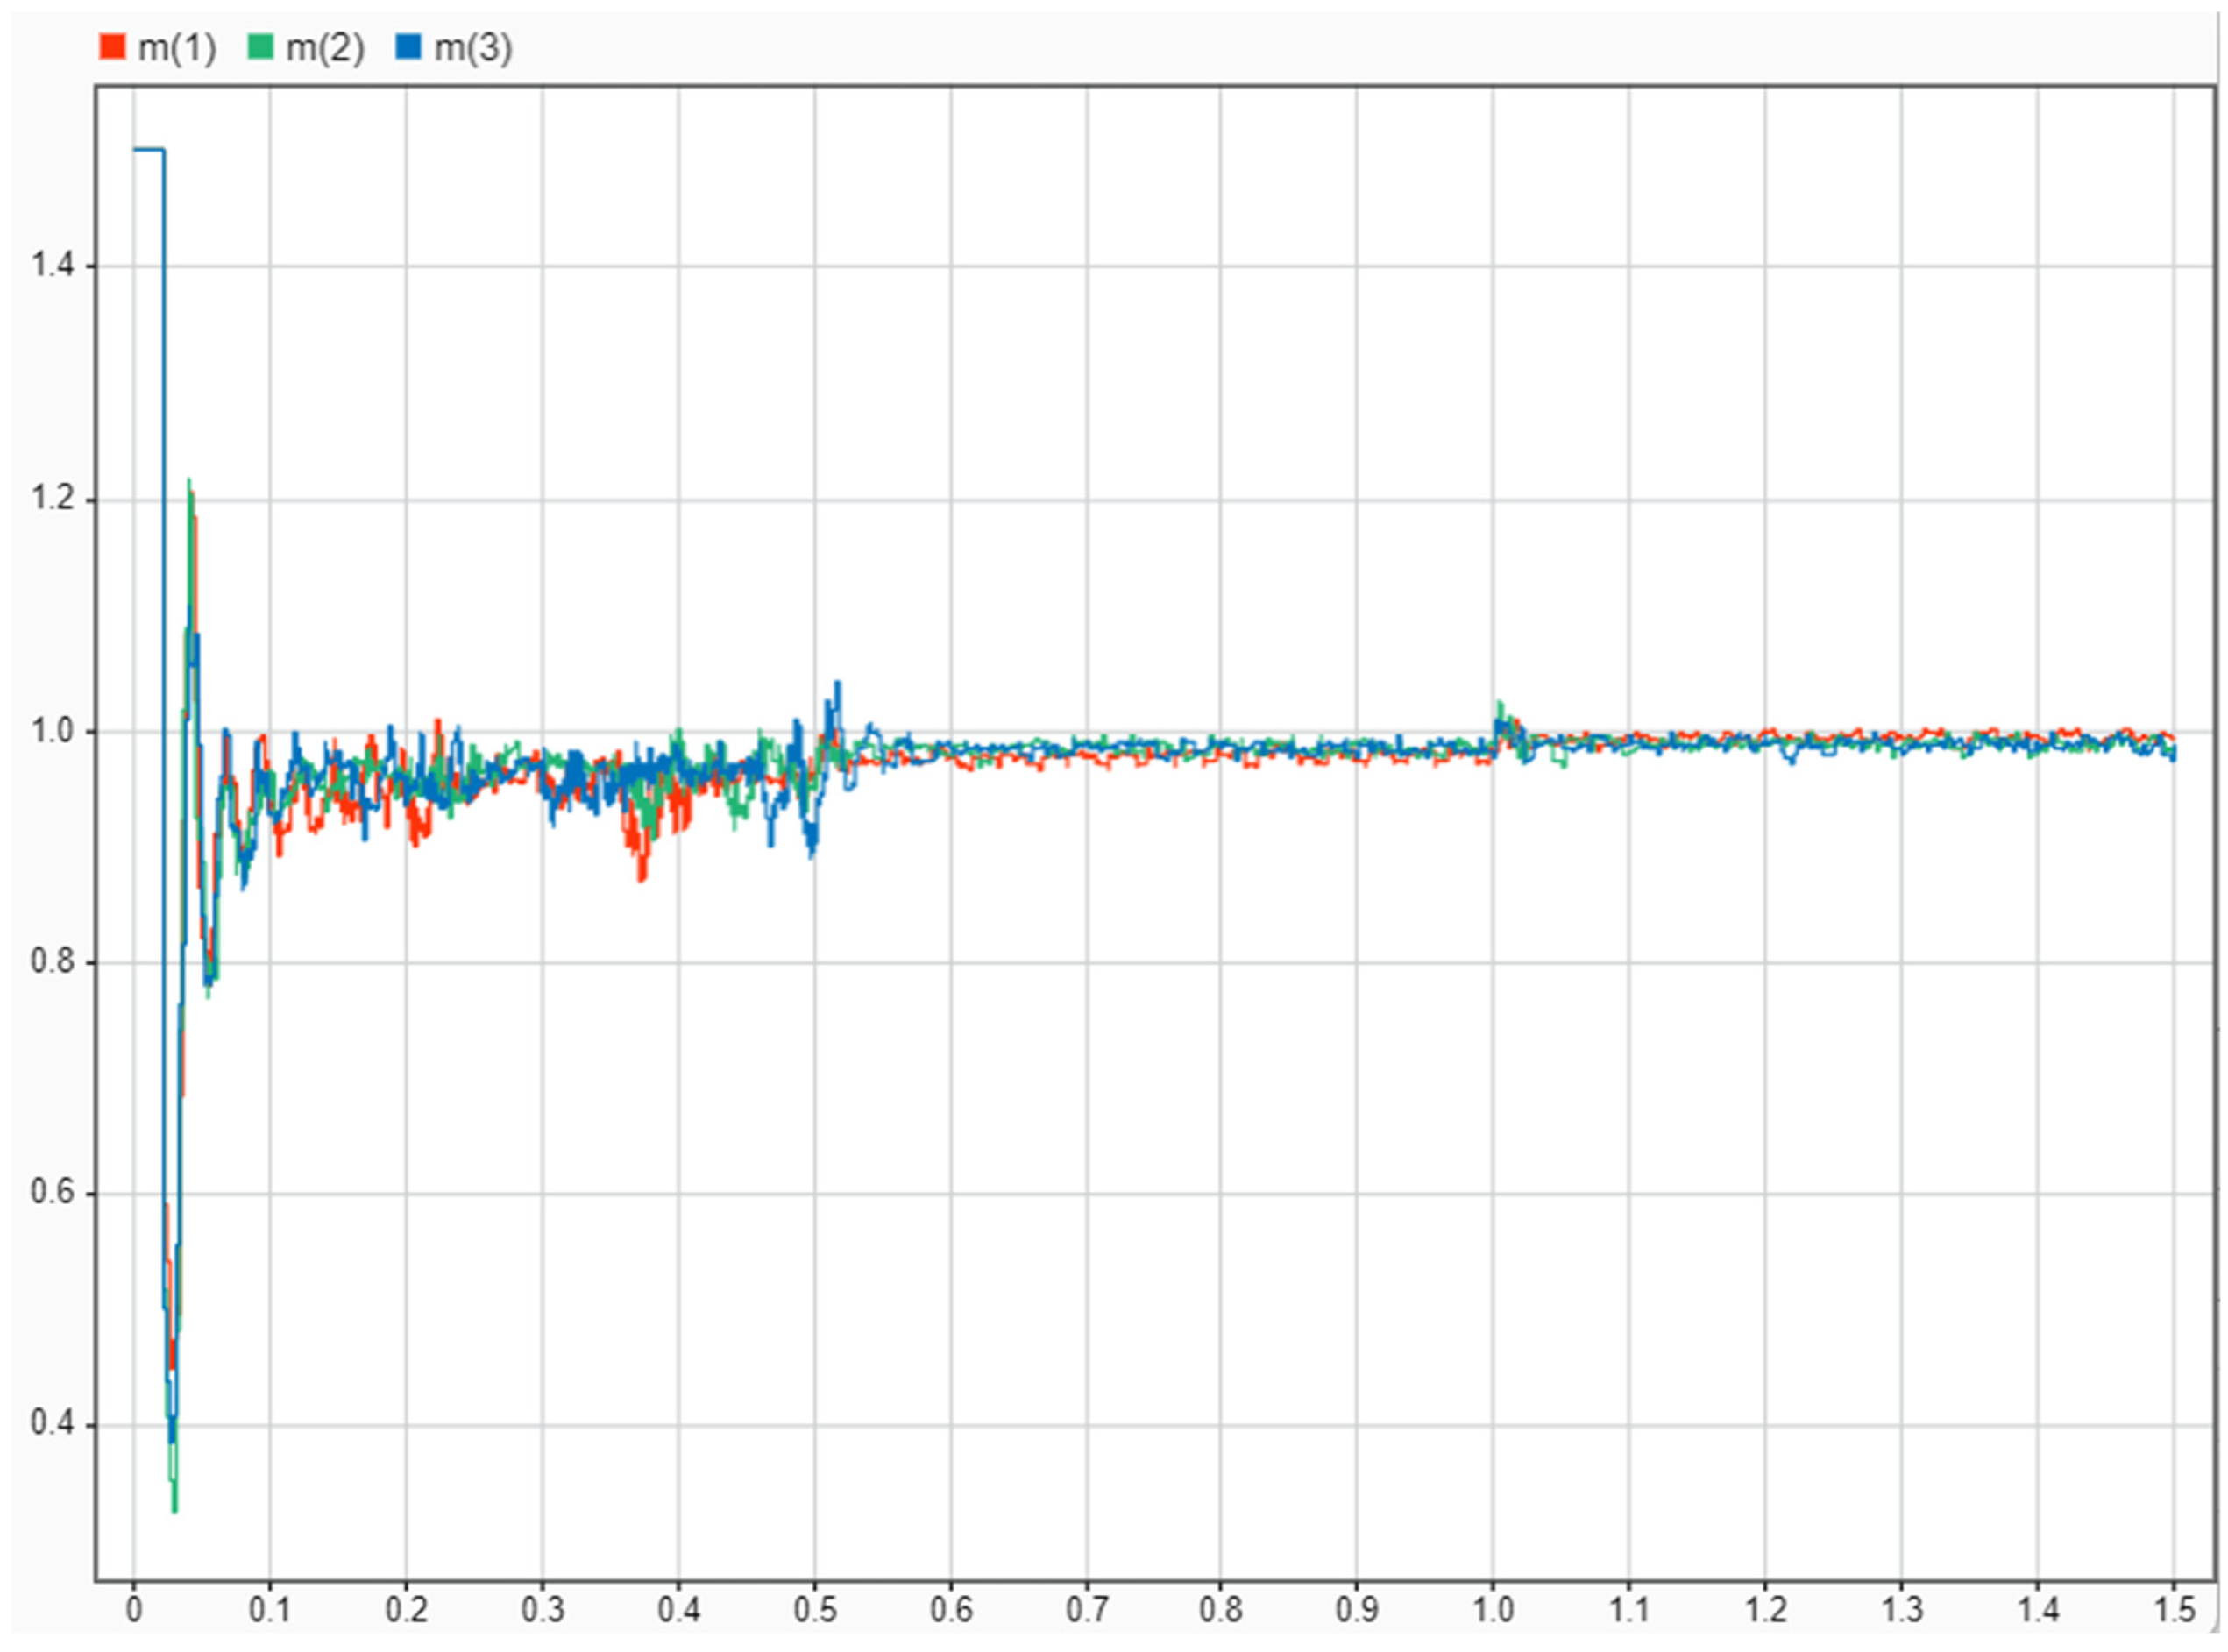Screen dimensions: 2228x1652
Task: Click the 1.0 x-axis tick label
Action: tap(1493, 1611)
